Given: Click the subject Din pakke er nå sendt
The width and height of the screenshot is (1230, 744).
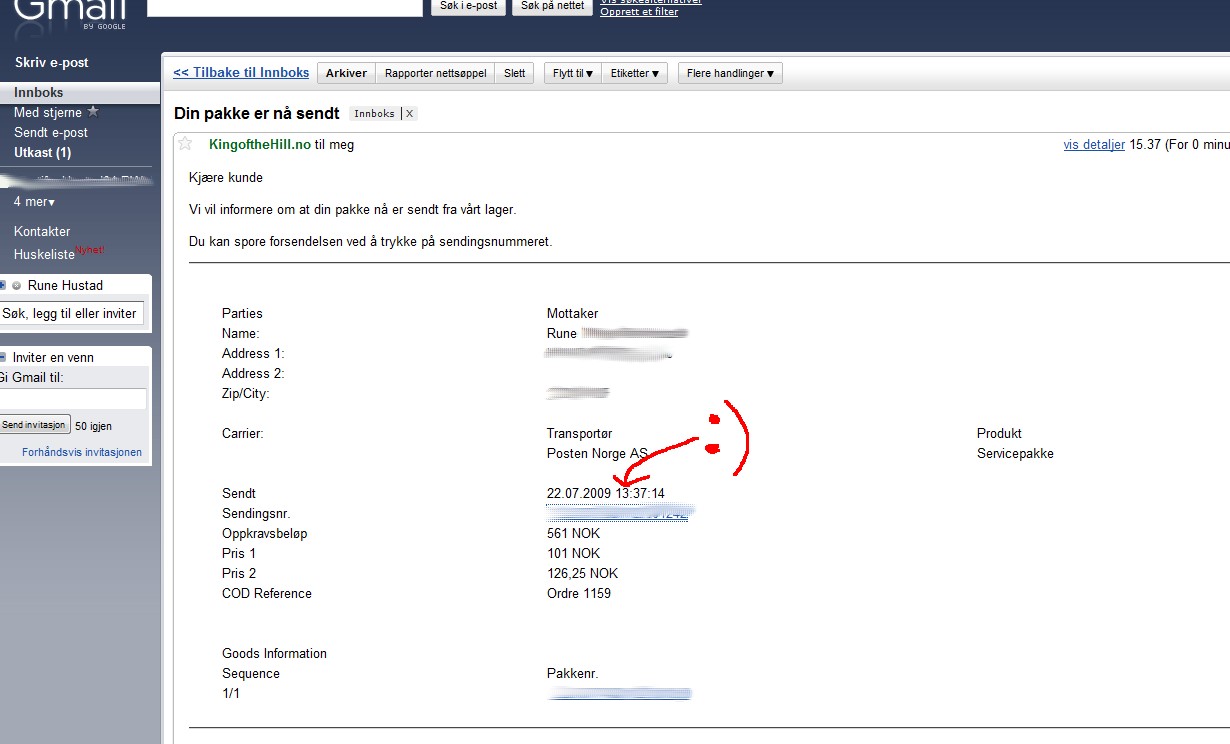Looking at the screenshot, I should click(257, 113).
